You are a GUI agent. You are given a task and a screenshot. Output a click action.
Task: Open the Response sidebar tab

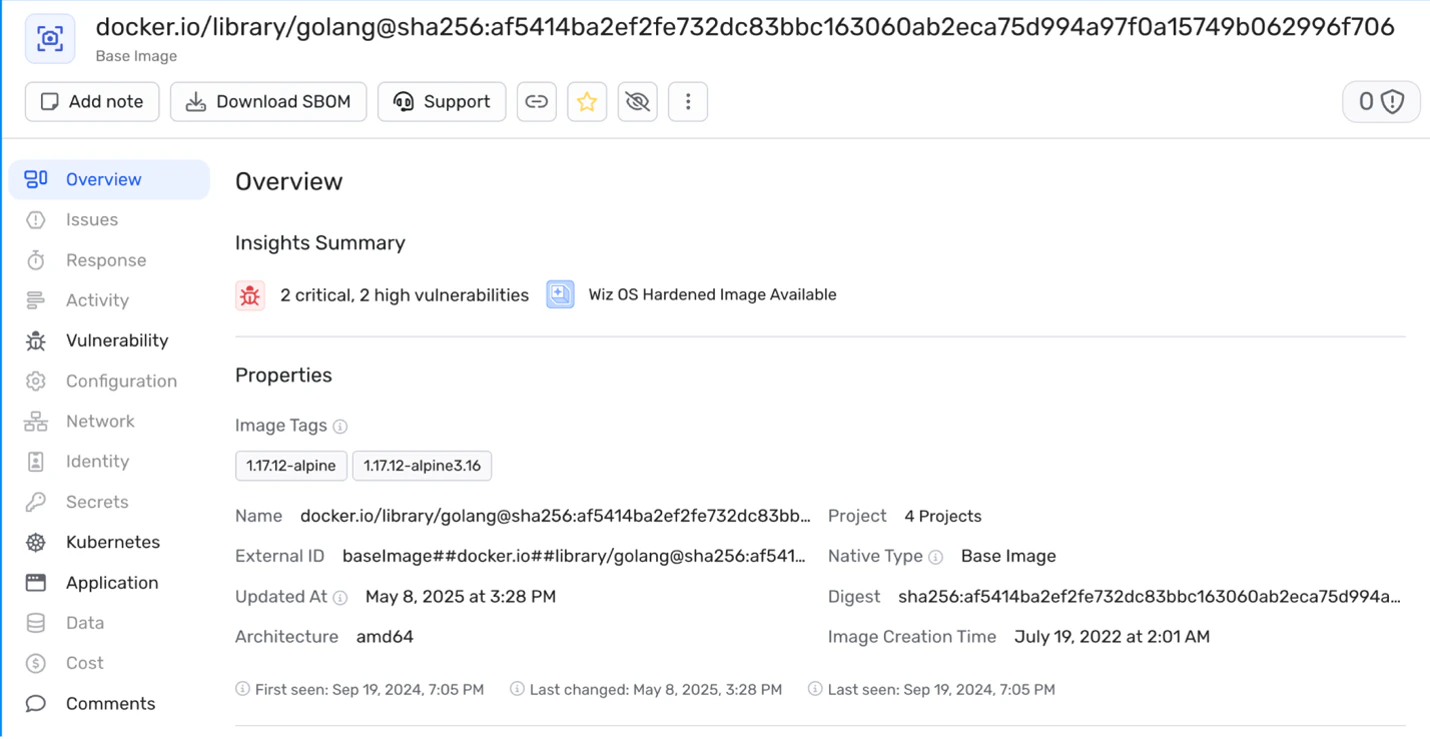click(109, 260)
